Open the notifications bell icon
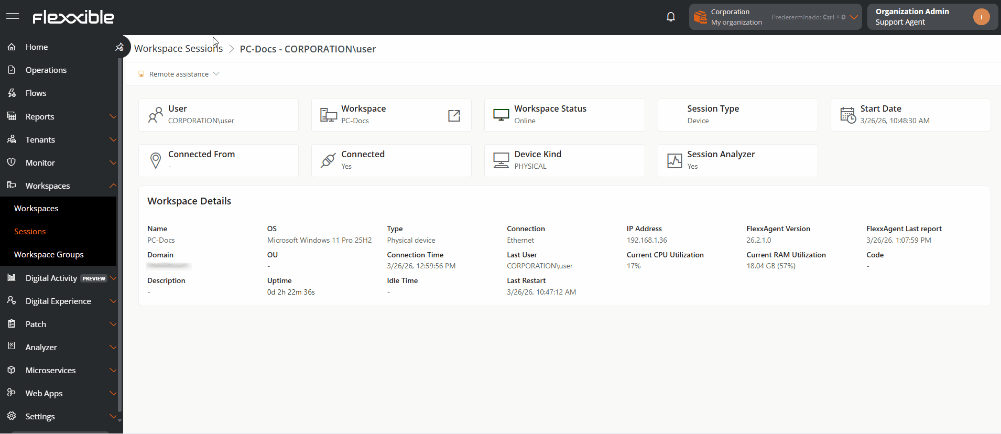1001x434 pixels. (670, 17)
